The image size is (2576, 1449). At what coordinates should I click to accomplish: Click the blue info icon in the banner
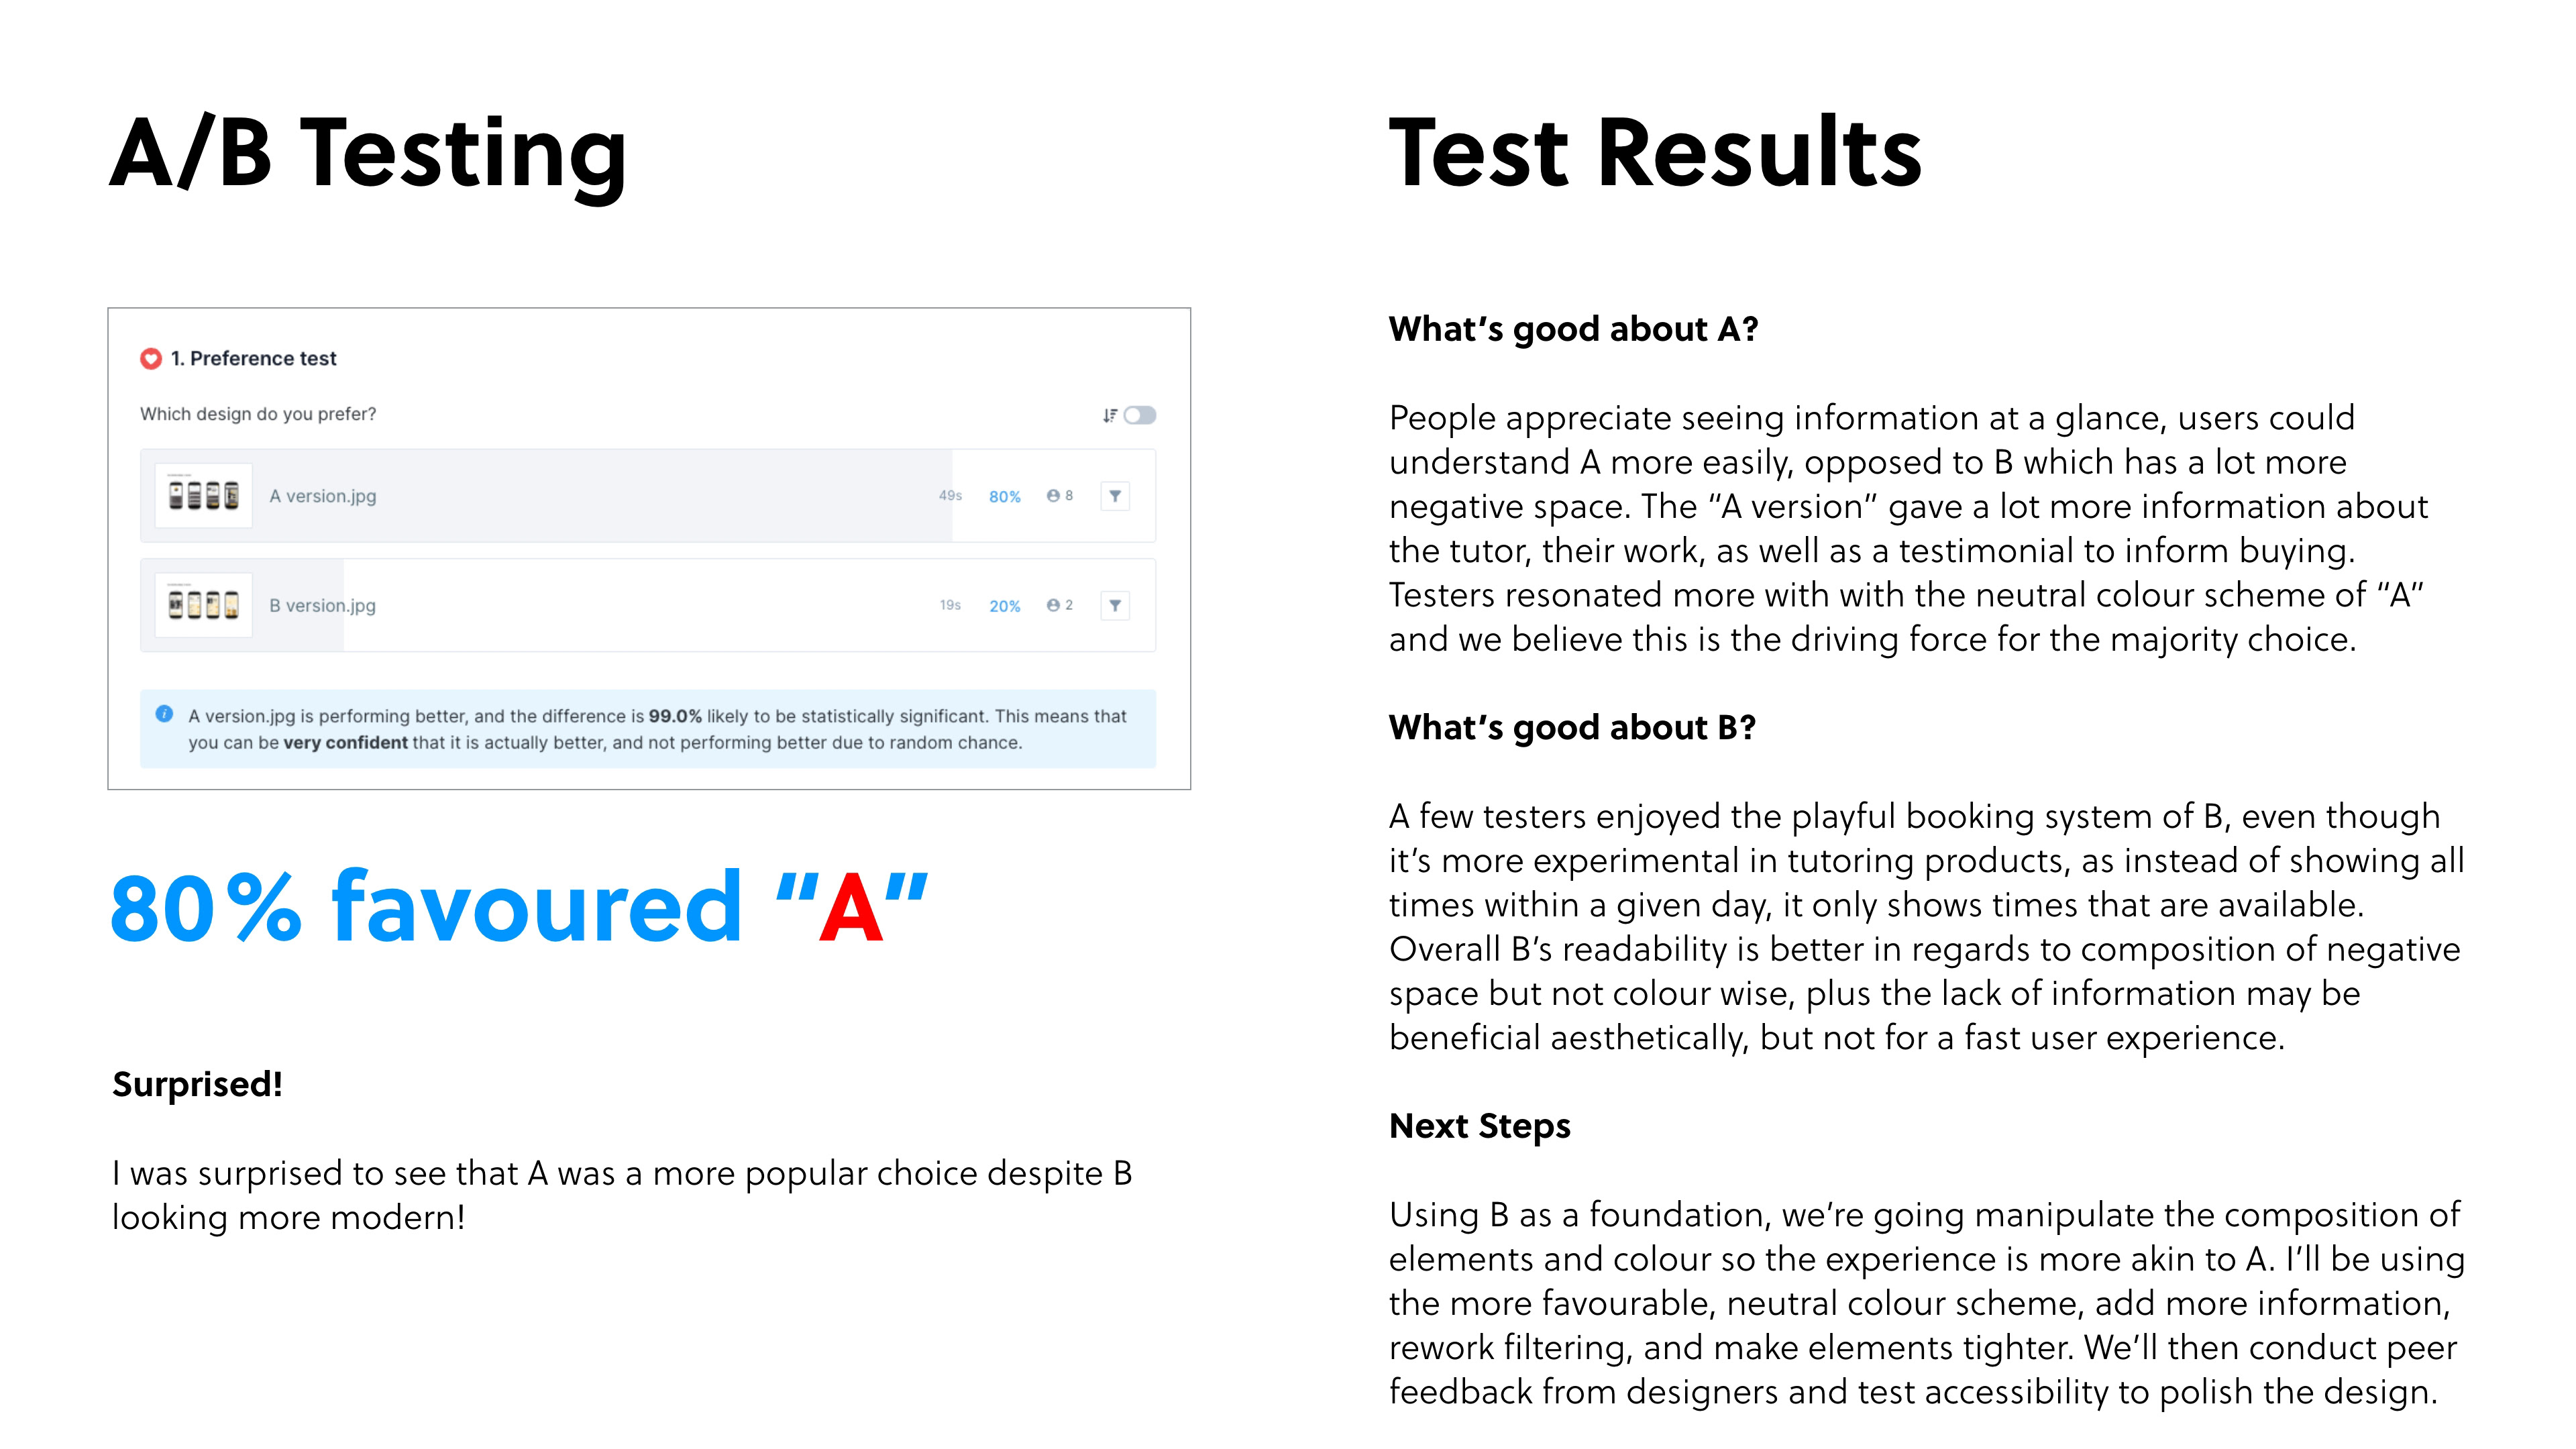[165, 714]
